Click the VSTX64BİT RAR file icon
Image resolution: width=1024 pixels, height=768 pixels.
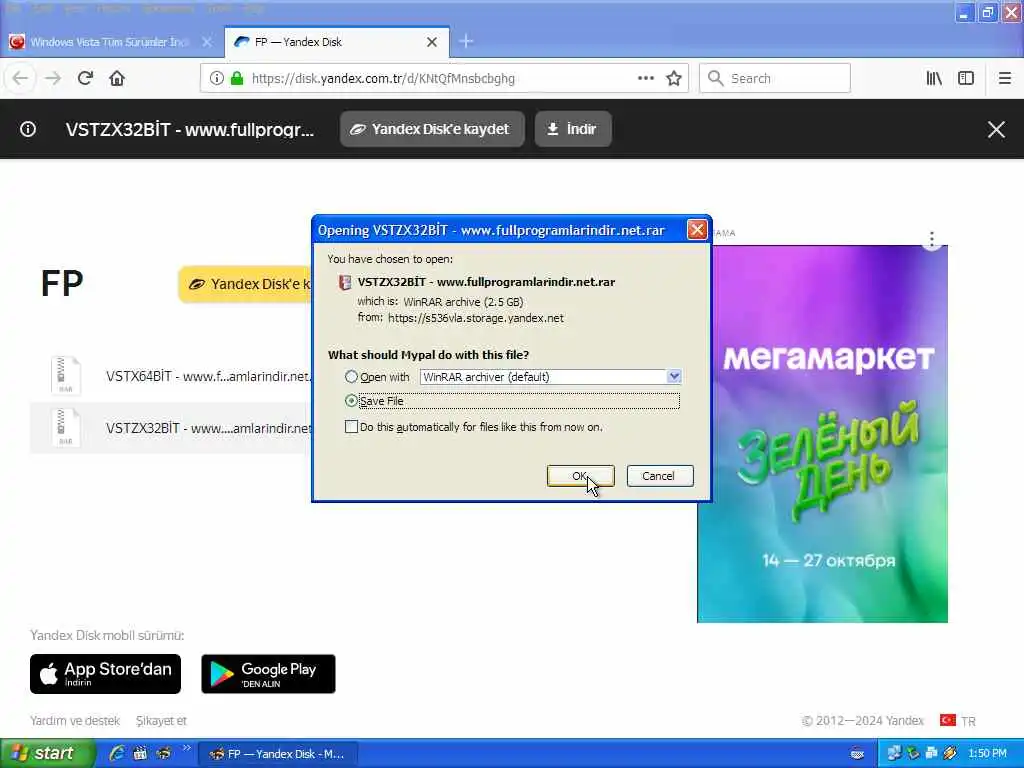click(65, 375)
